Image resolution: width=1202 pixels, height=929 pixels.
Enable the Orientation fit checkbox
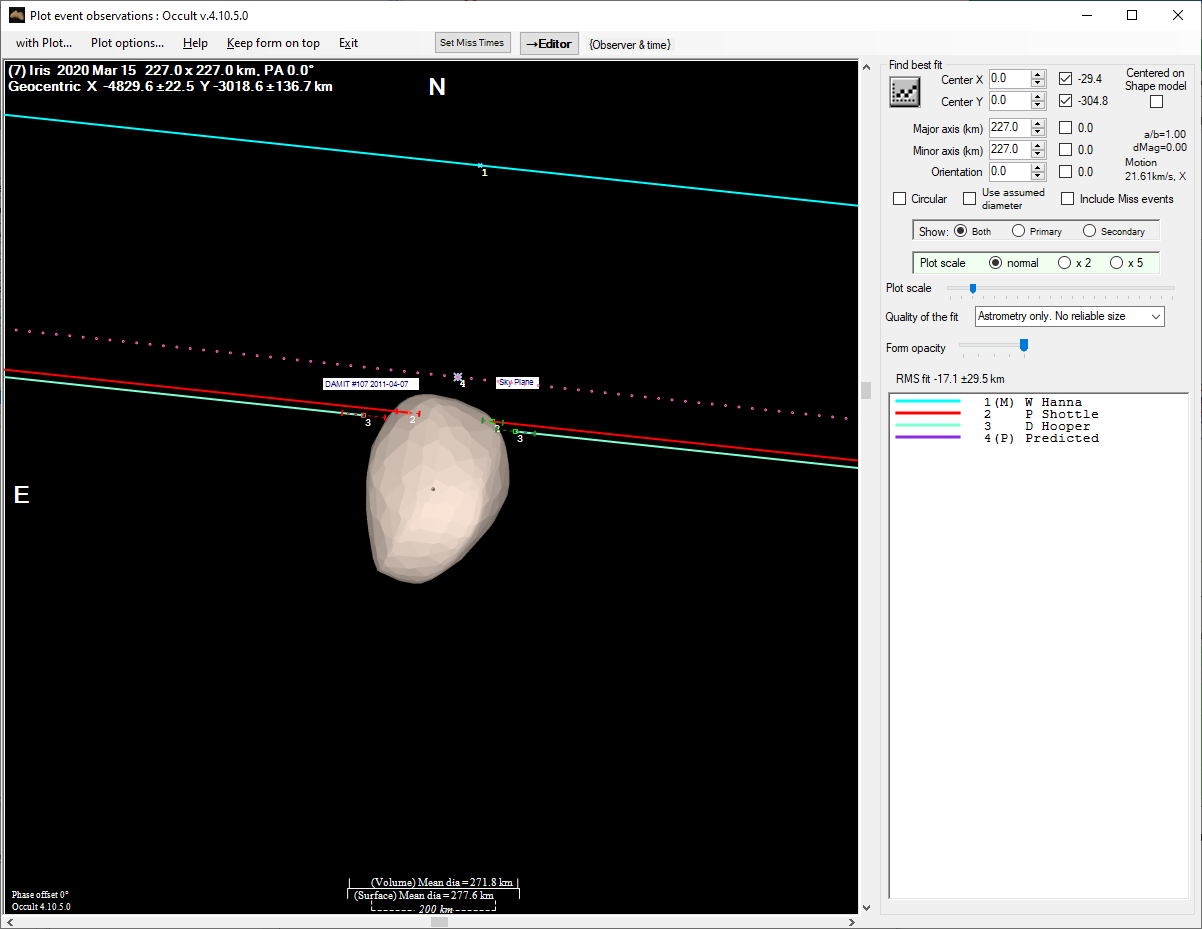point(1066,171)
